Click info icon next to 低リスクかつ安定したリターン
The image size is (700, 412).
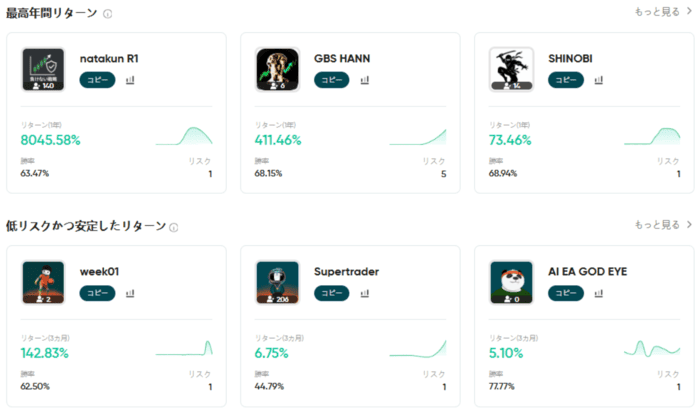point(174,227)
